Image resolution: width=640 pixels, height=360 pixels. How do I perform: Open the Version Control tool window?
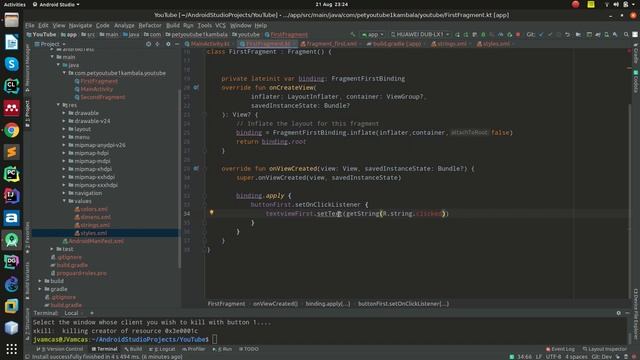tap(60, 349)
